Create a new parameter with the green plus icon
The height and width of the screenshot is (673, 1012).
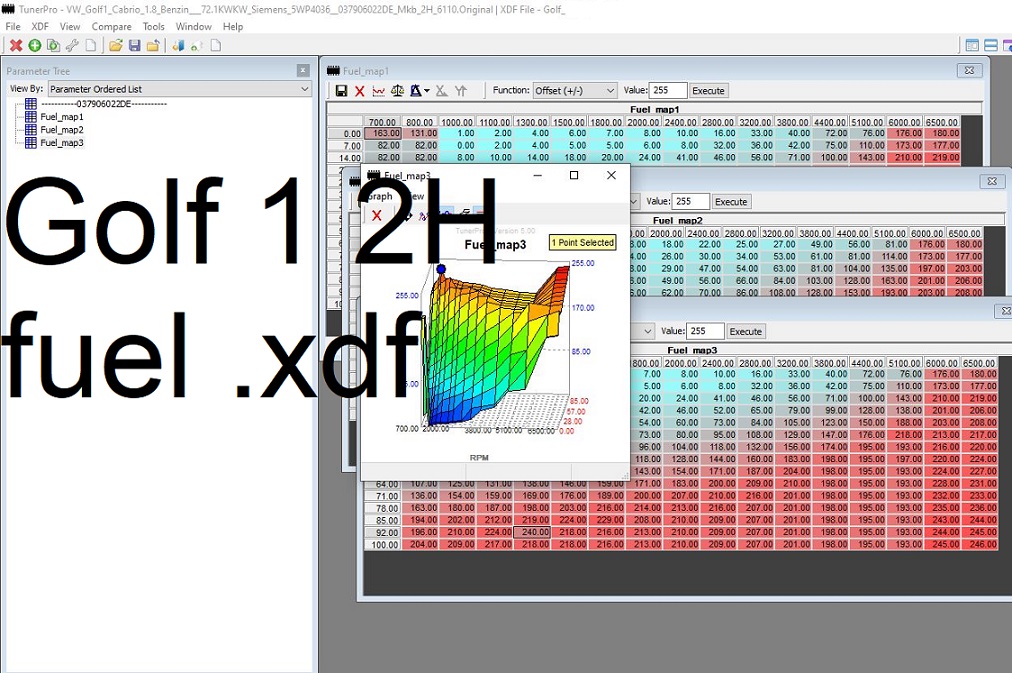click(35, 45)
